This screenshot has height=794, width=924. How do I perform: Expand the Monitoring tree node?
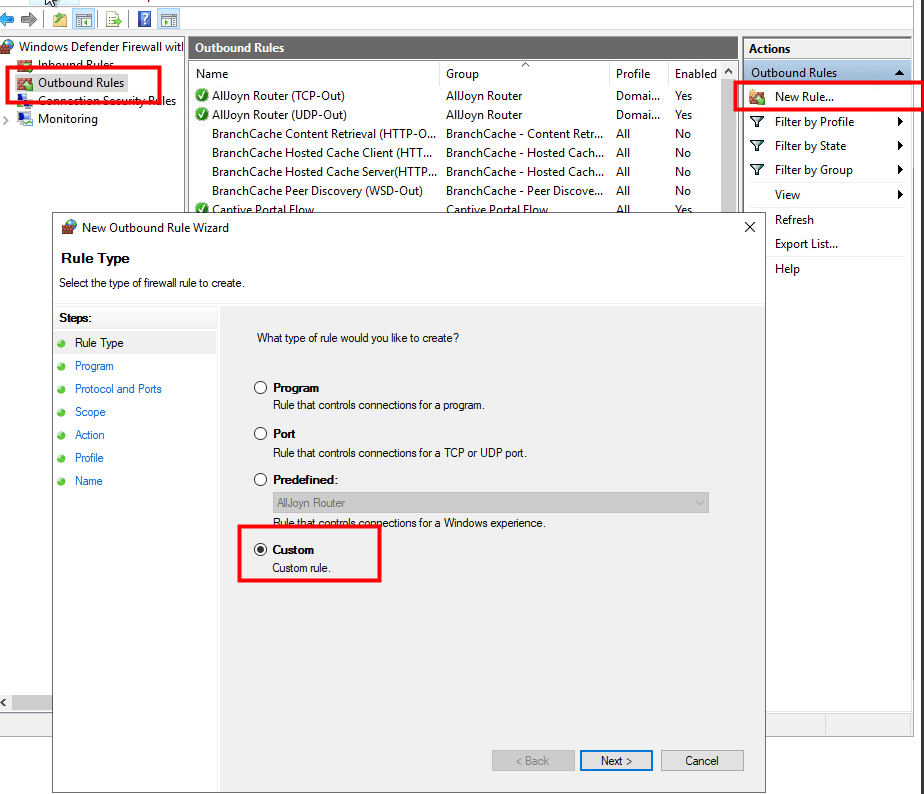(x=6, y=120)
